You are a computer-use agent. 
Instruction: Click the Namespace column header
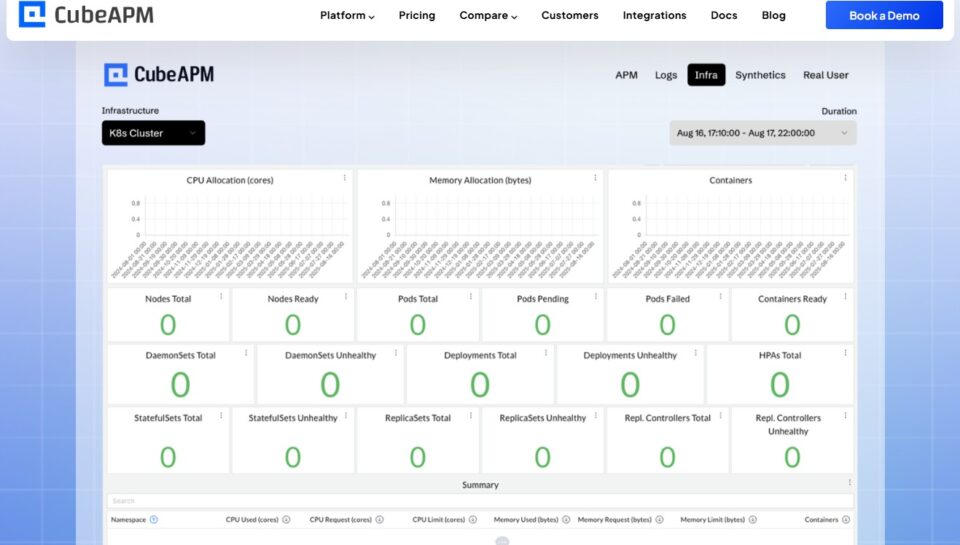pos(129,519)
